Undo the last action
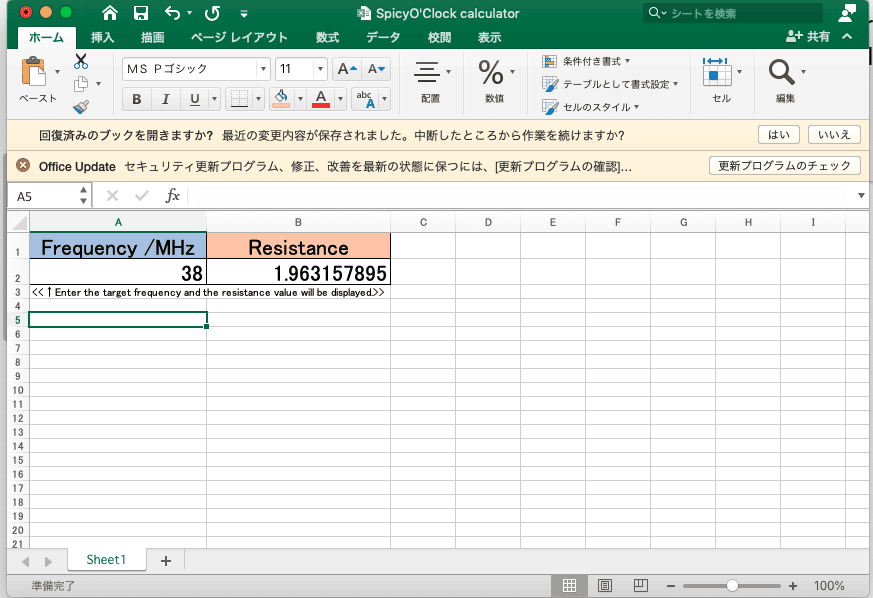The image size is (873, 598). click(x=173, y=13)
